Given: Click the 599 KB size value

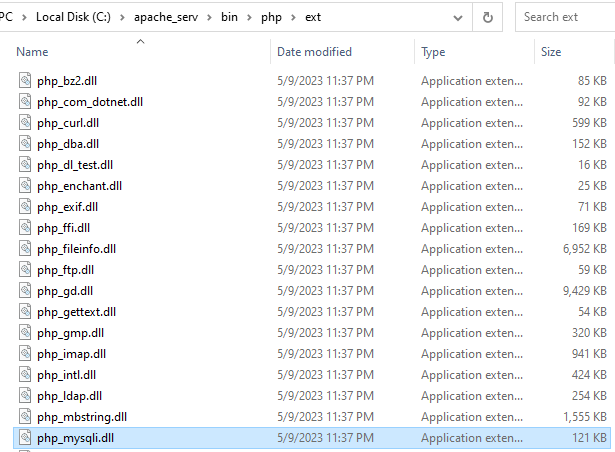Looking at the screenshot, I should click(589, 122).
